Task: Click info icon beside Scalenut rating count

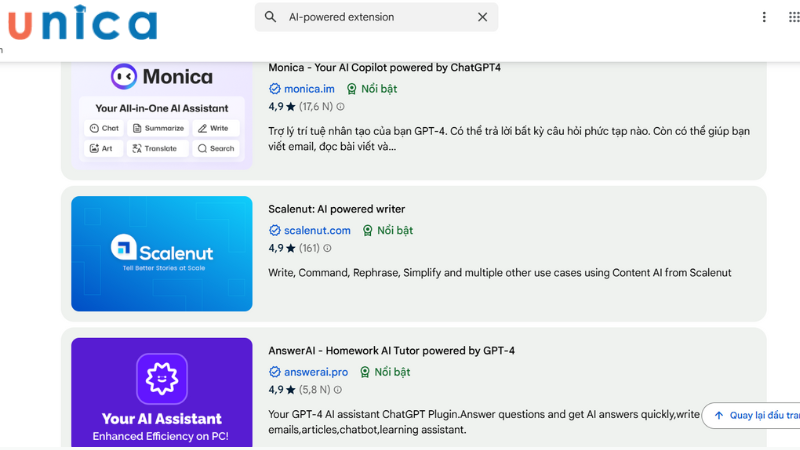Action: click(327, 249)
